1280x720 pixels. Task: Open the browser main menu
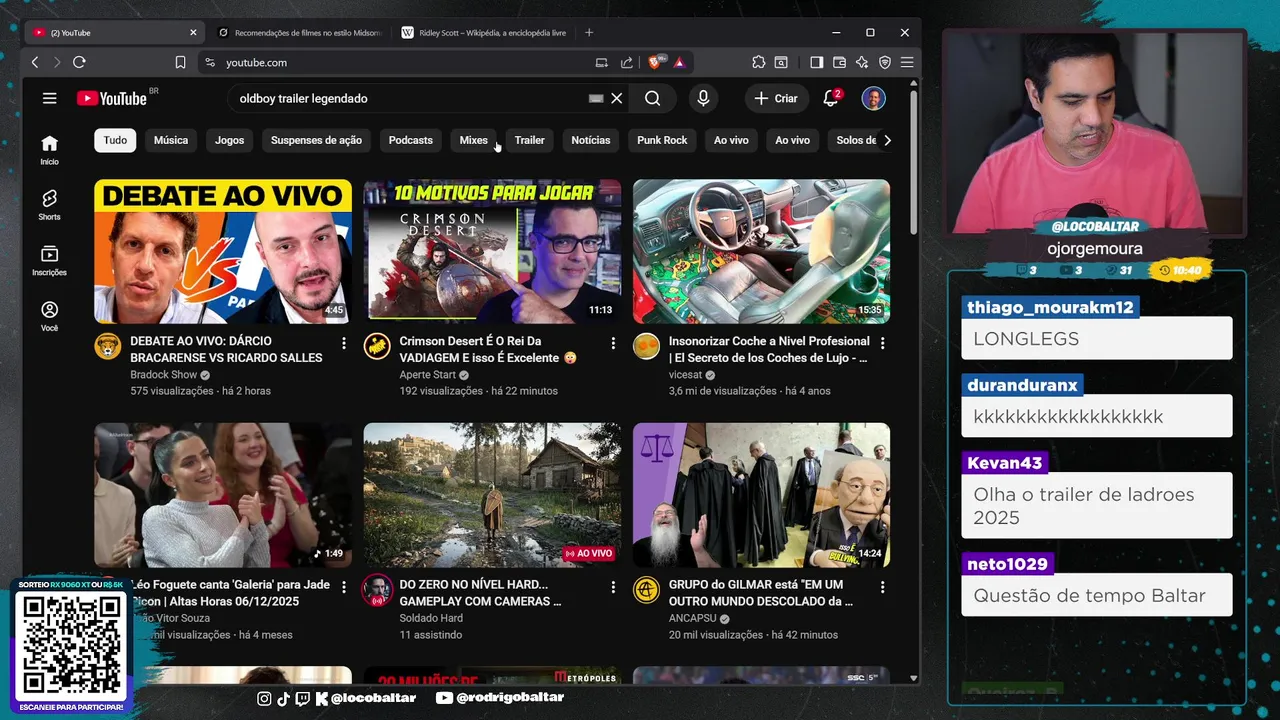point(907,62)
